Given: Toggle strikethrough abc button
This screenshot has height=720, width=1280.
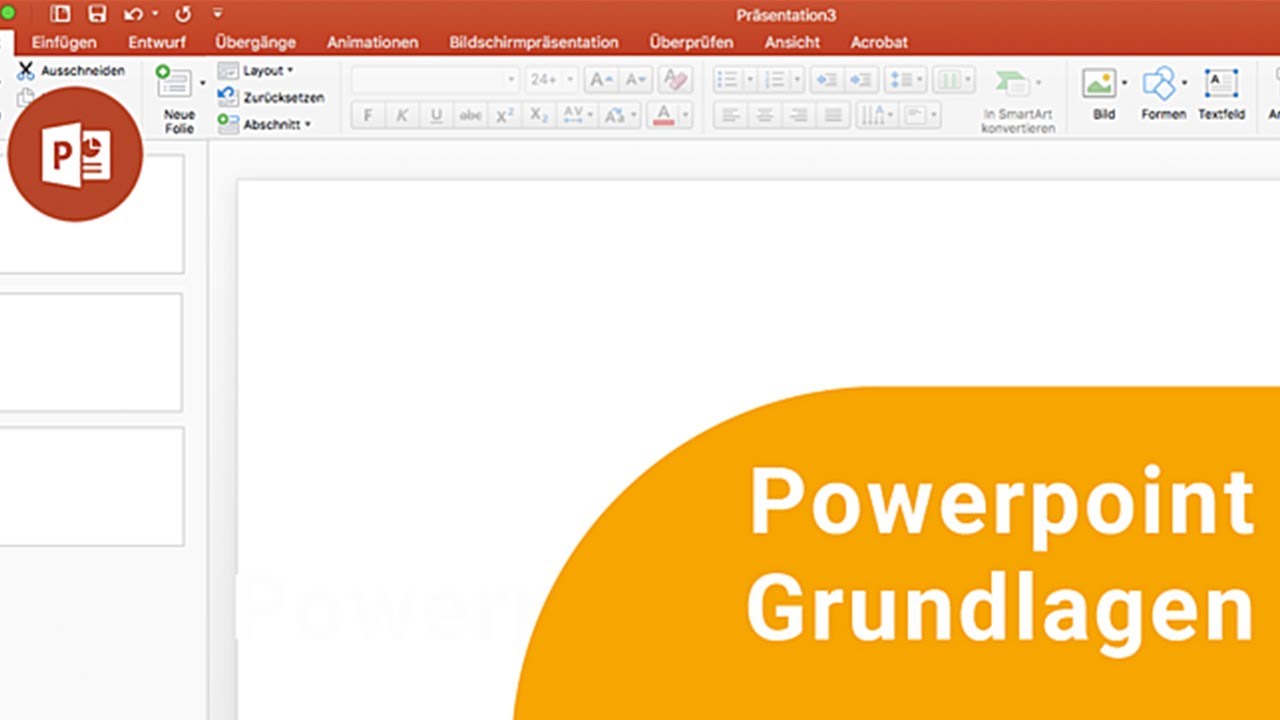Looking at the screenshot, I should click(x=470, y=116).
